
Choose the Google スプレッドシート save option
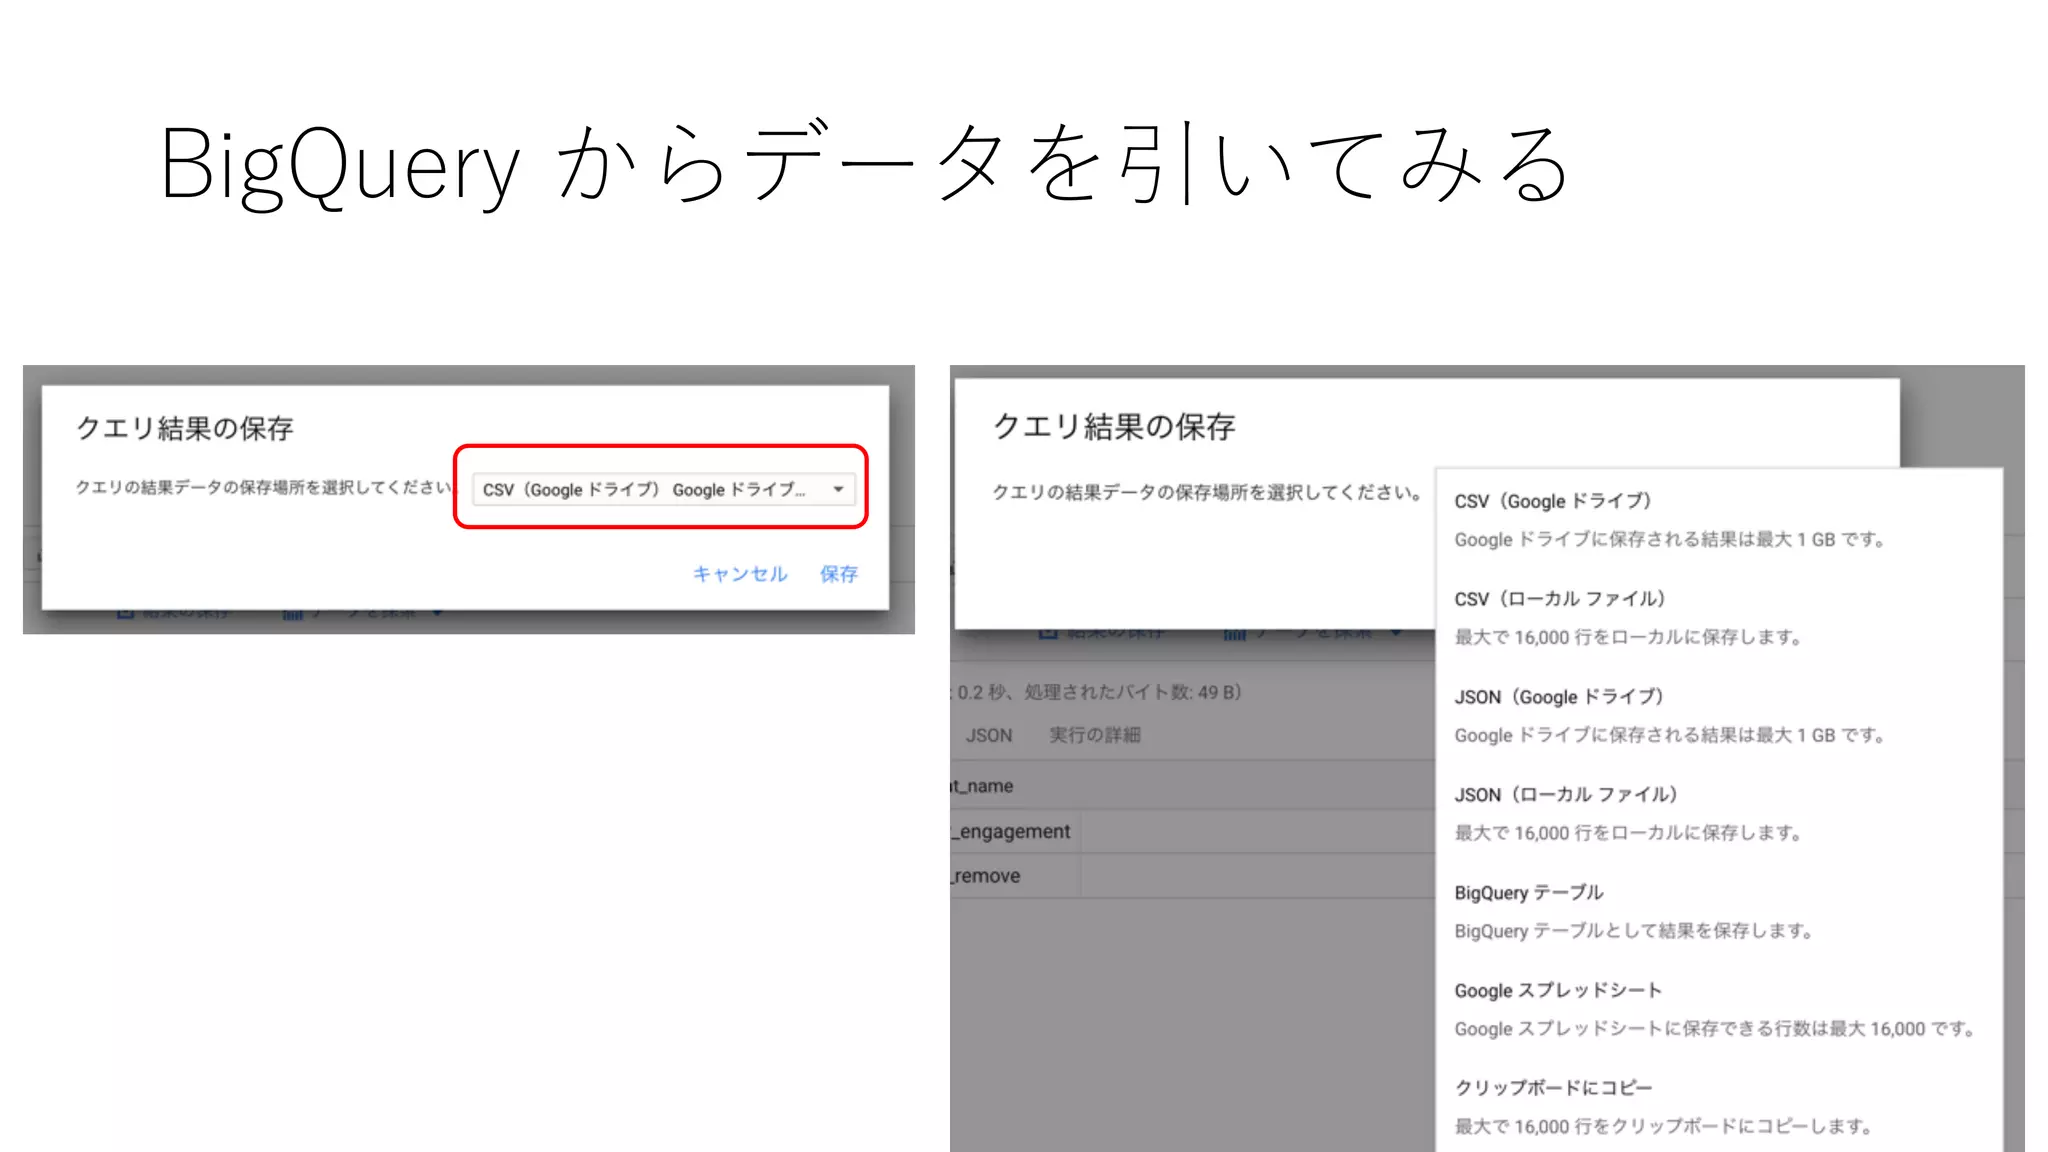pyautogui.click(x=1719, y=1009)
